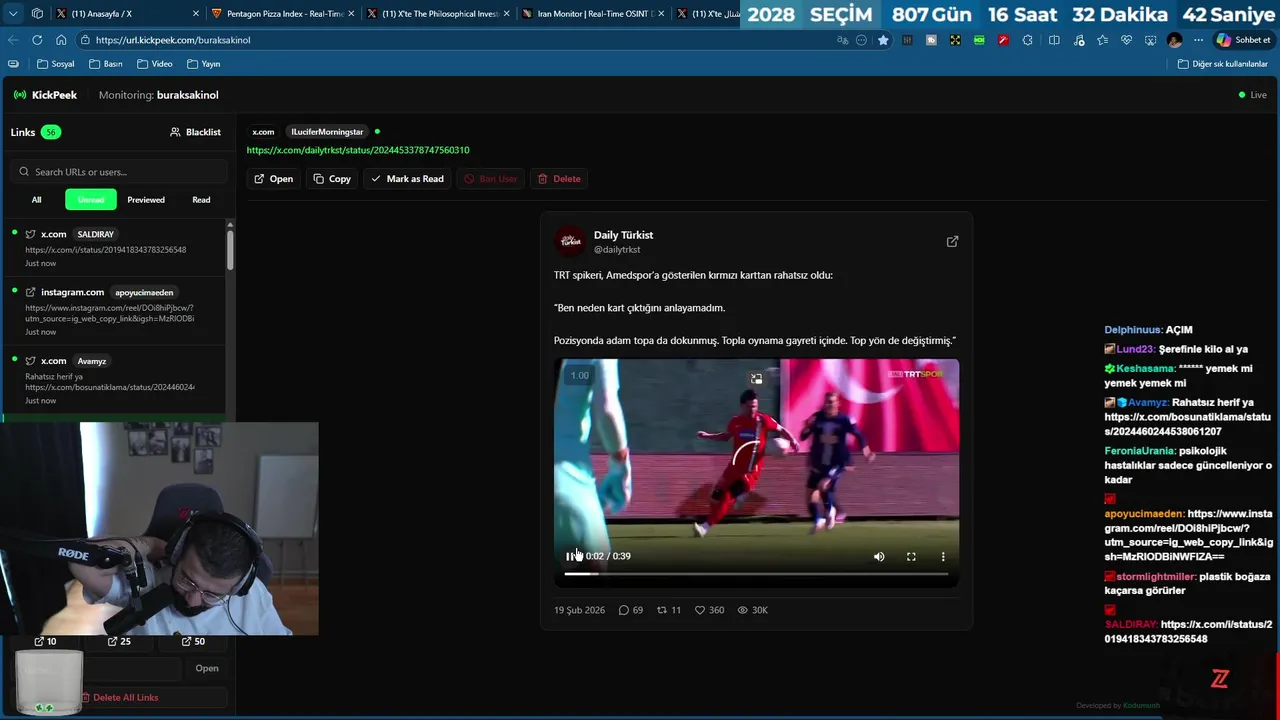1280x720 pixels.
Task: Open split screen view icon
Action: coord(1054,40)
